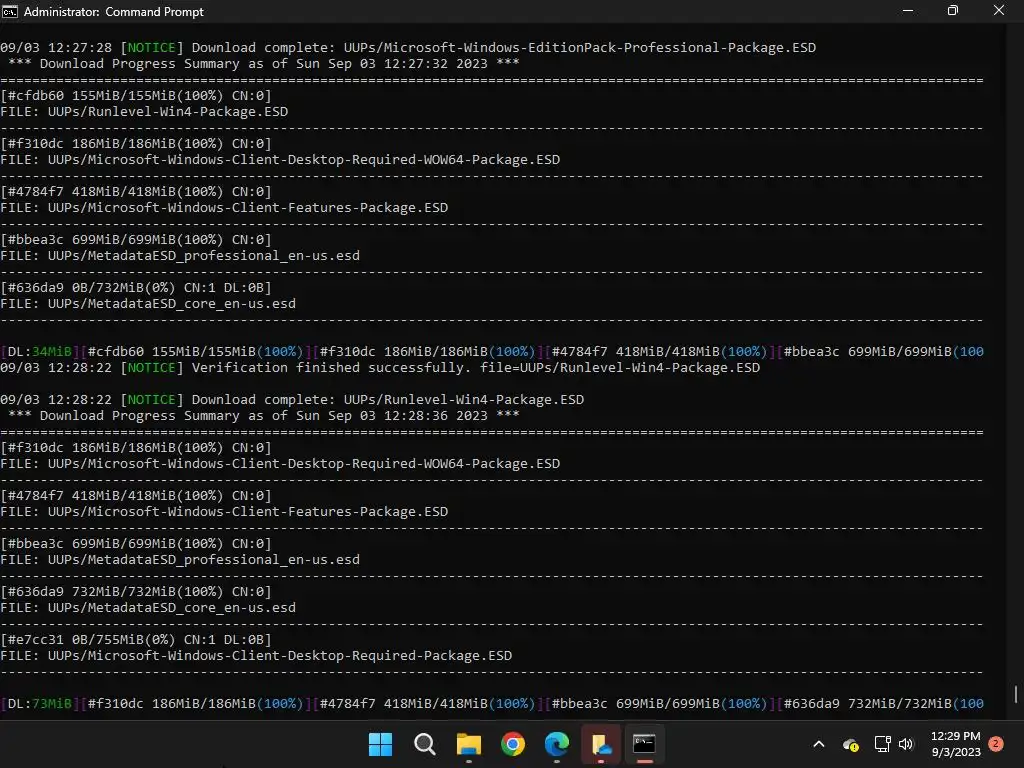Open the notification badge showing 2
This screenshot has width=1024, height=768.
tap(996, 743)
